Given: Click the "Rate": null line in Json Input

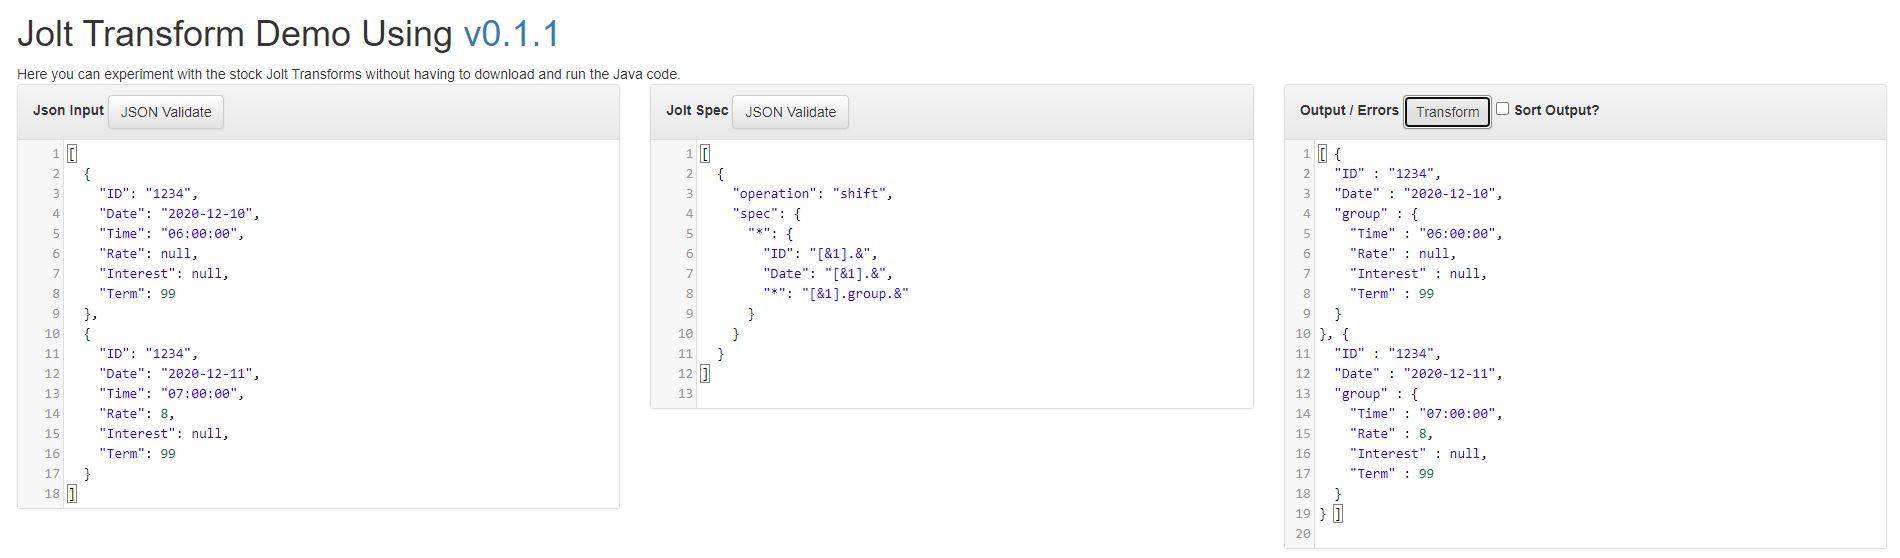Looking at the screenshot, I should tap(148, 253).
